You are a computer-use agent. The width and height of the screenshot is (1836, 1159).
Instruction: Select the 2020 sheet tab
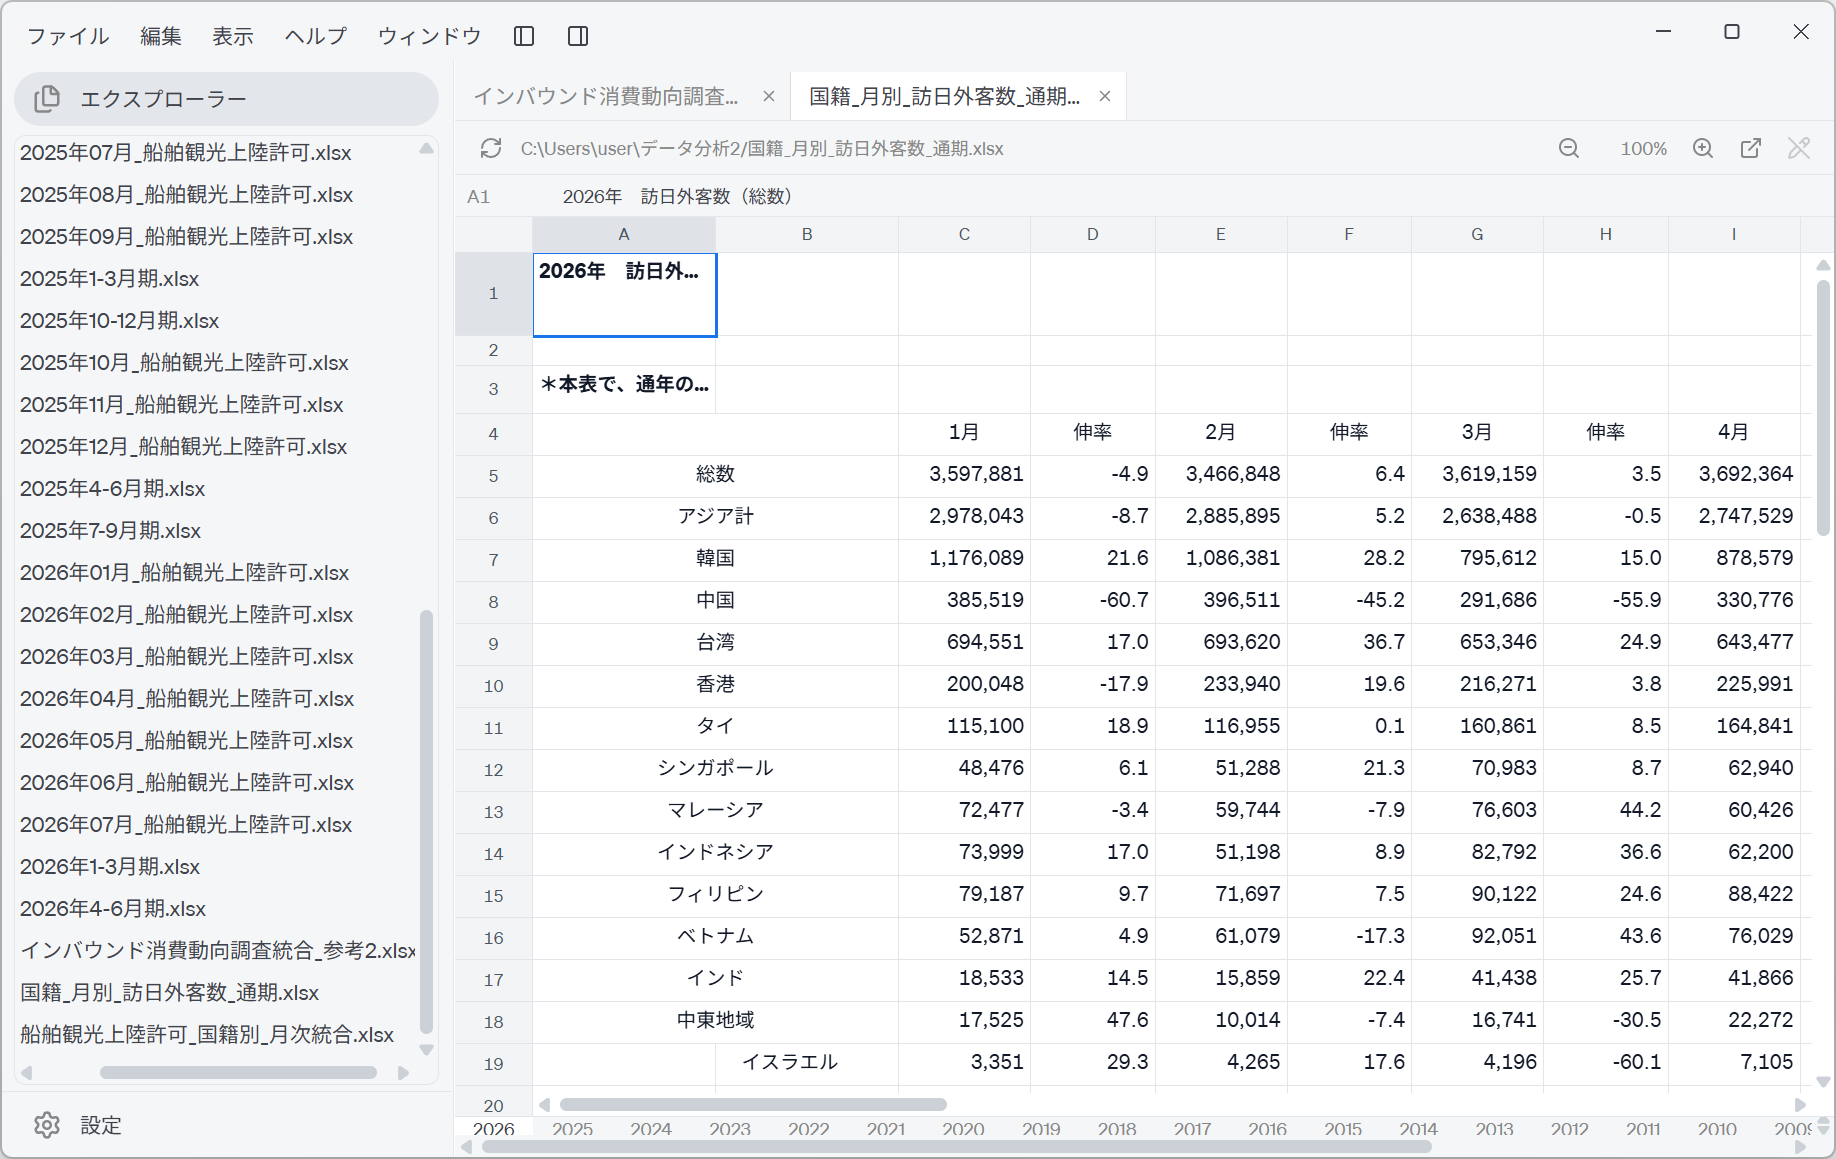[963, 1129]
